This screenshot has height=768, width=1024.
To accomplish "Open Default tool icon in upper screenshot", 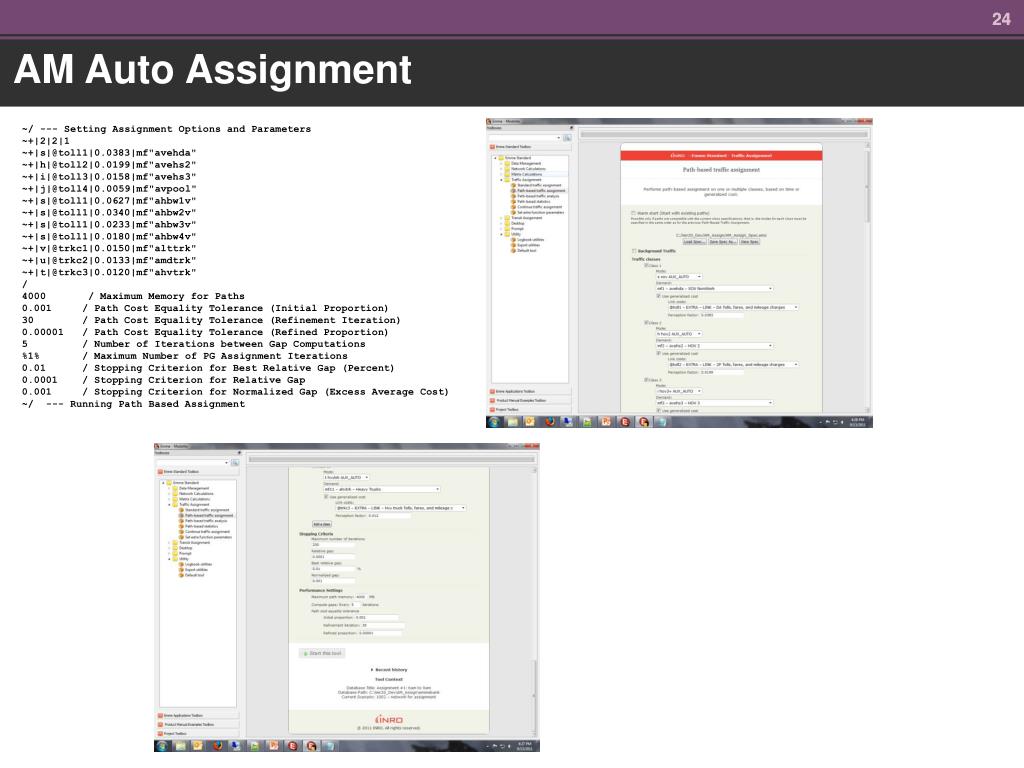I will tap(513, 251).
